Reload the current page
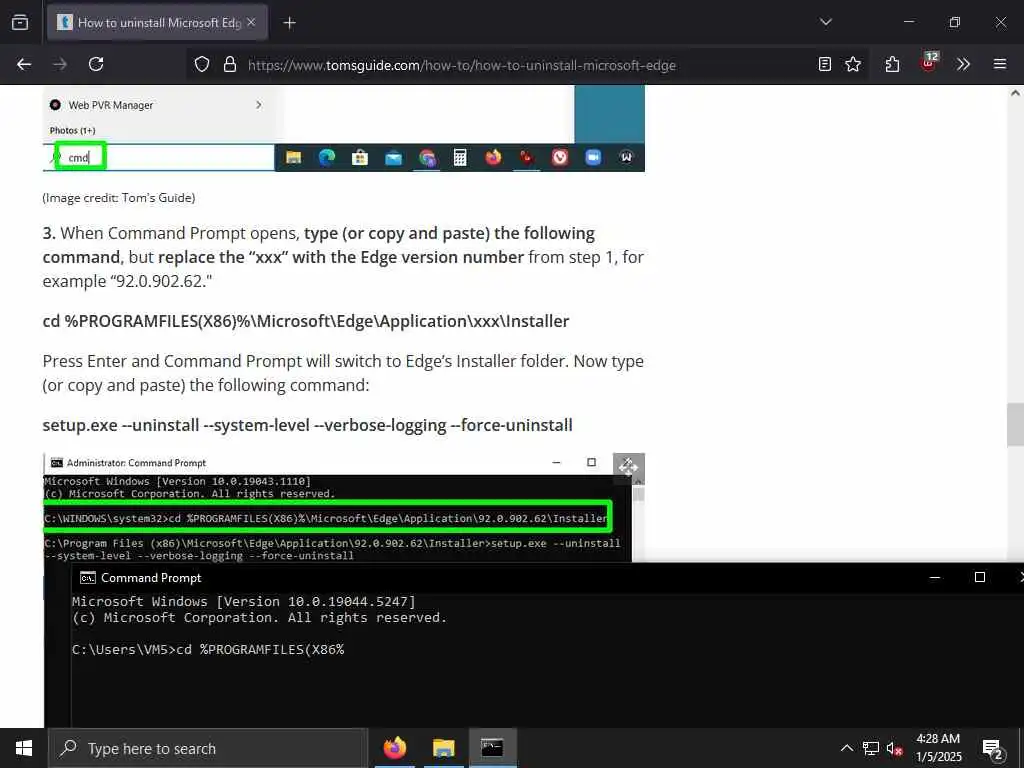This screenshot has width=1024, height=768. point(96,64)
